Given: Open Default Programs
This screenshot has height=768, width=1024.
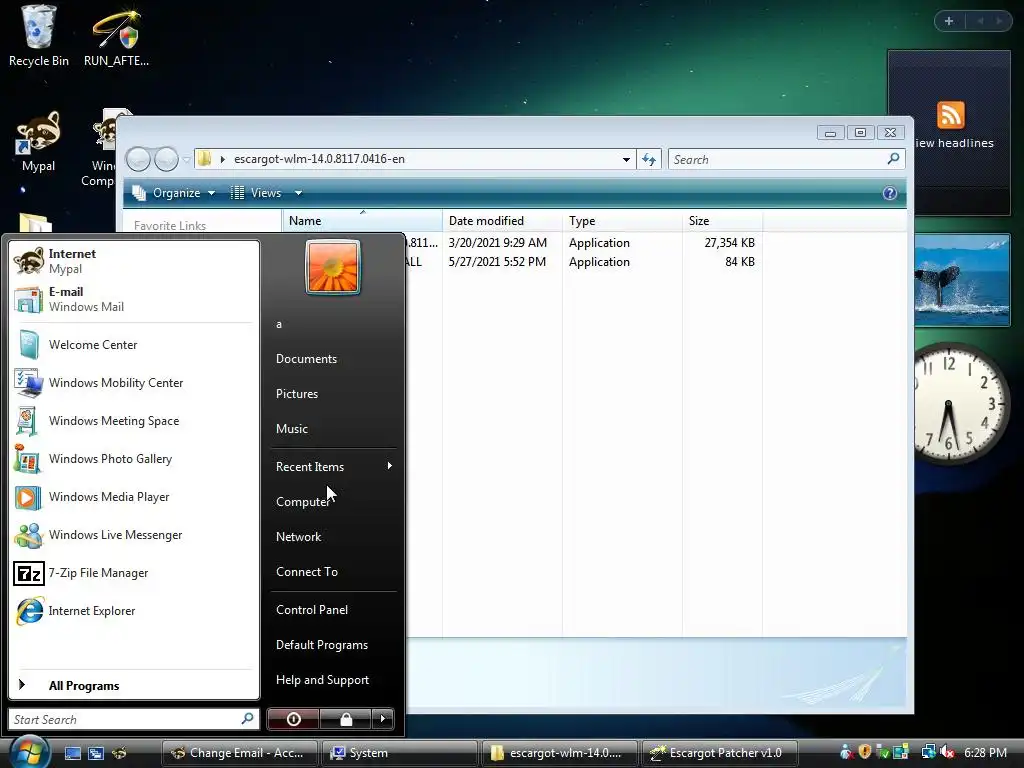Looking at the screenshot, I should click(x=333, y=645).
